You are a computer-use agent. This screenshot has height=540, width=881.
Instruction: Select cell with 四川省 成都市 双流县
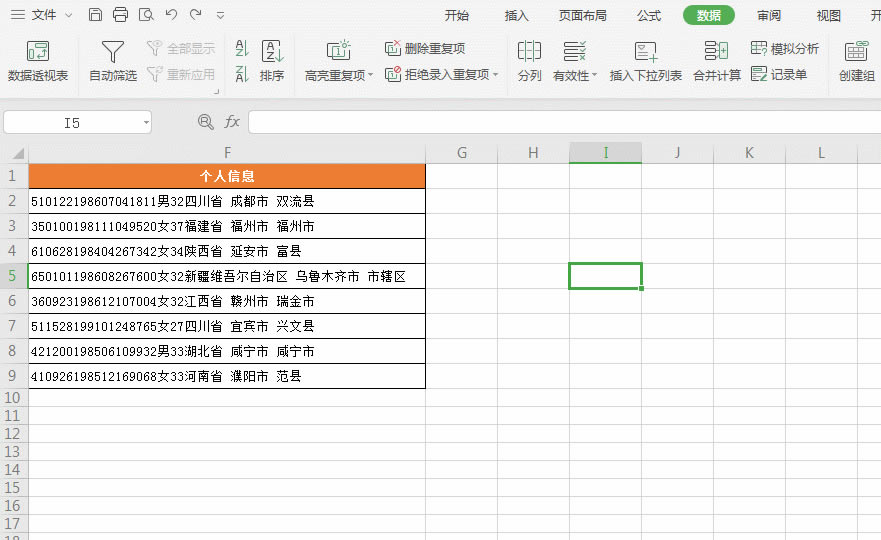(227, 201)
